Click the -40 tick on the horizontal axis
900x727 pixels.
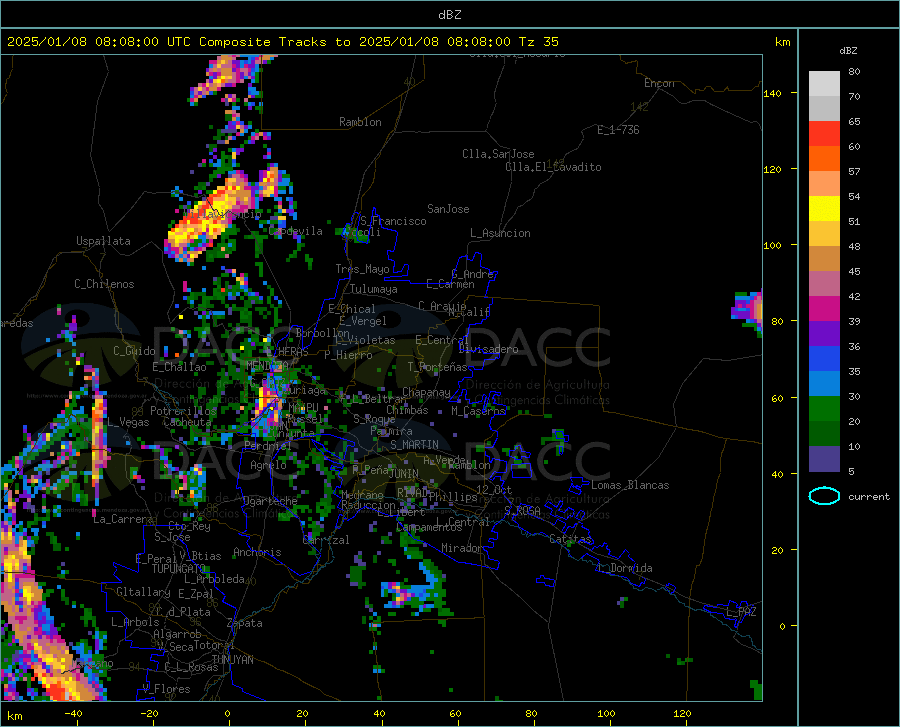(x=73, y=714)
